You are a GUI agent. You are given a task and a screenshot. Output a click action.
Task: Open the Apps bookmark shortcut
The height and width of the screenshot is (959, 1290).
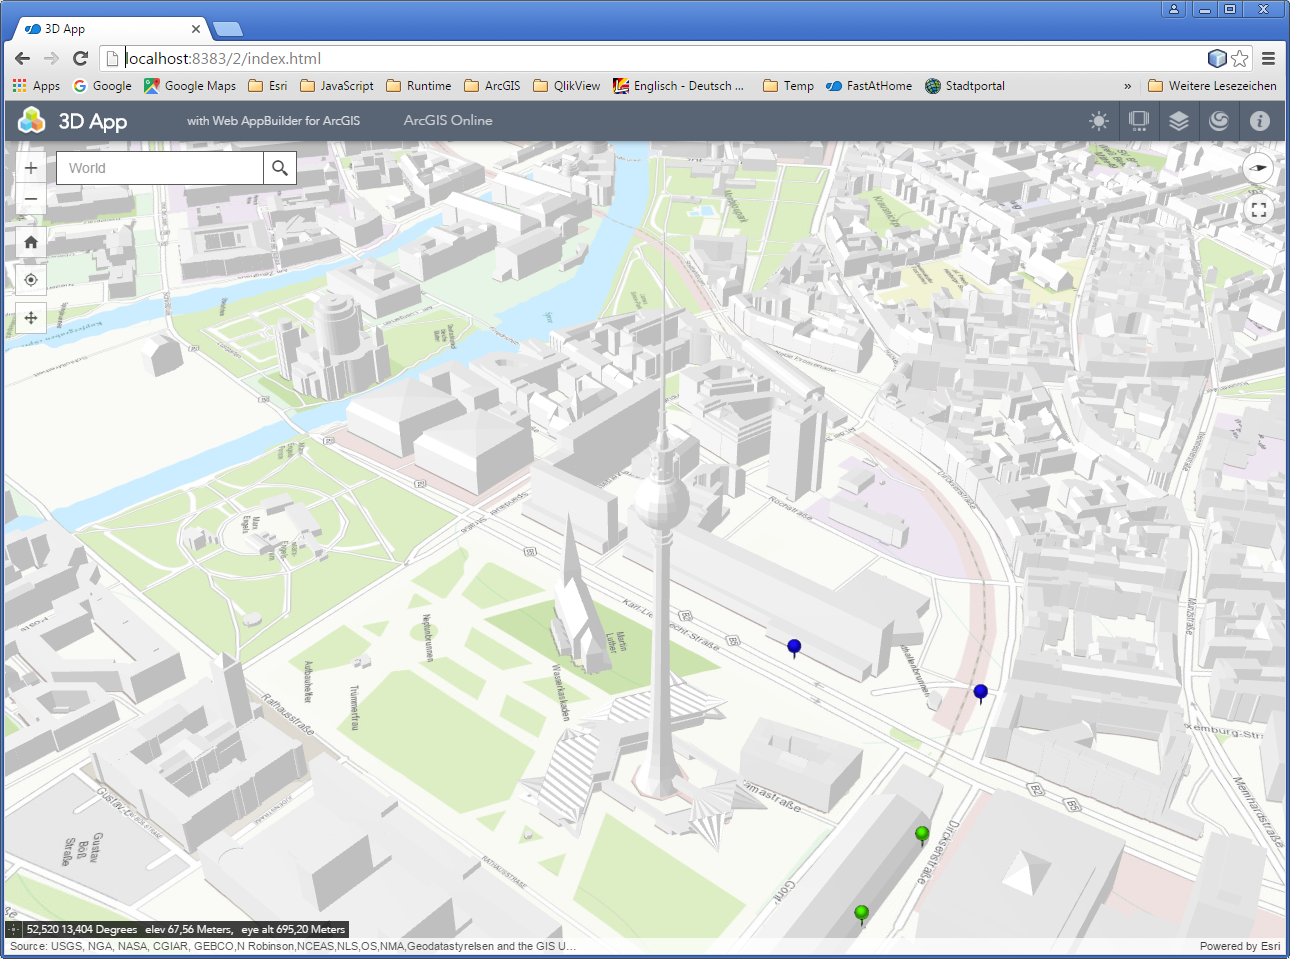point(36,86)
